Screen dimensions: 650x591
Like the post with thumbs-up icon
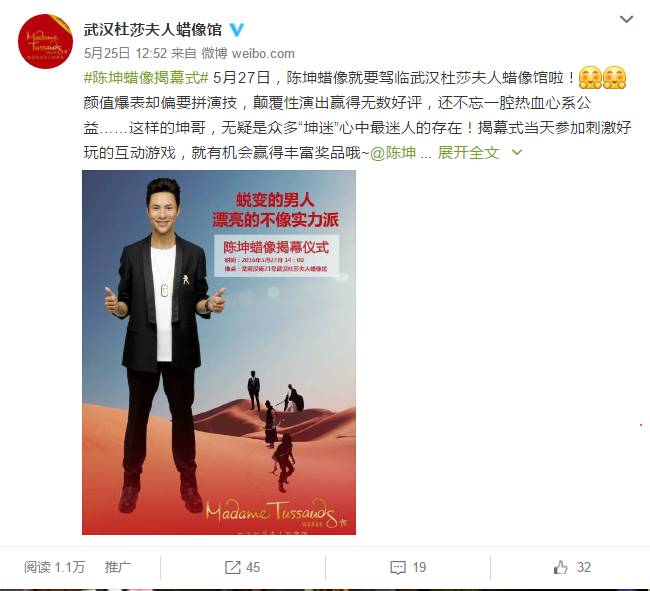click(x=560, y=567)
